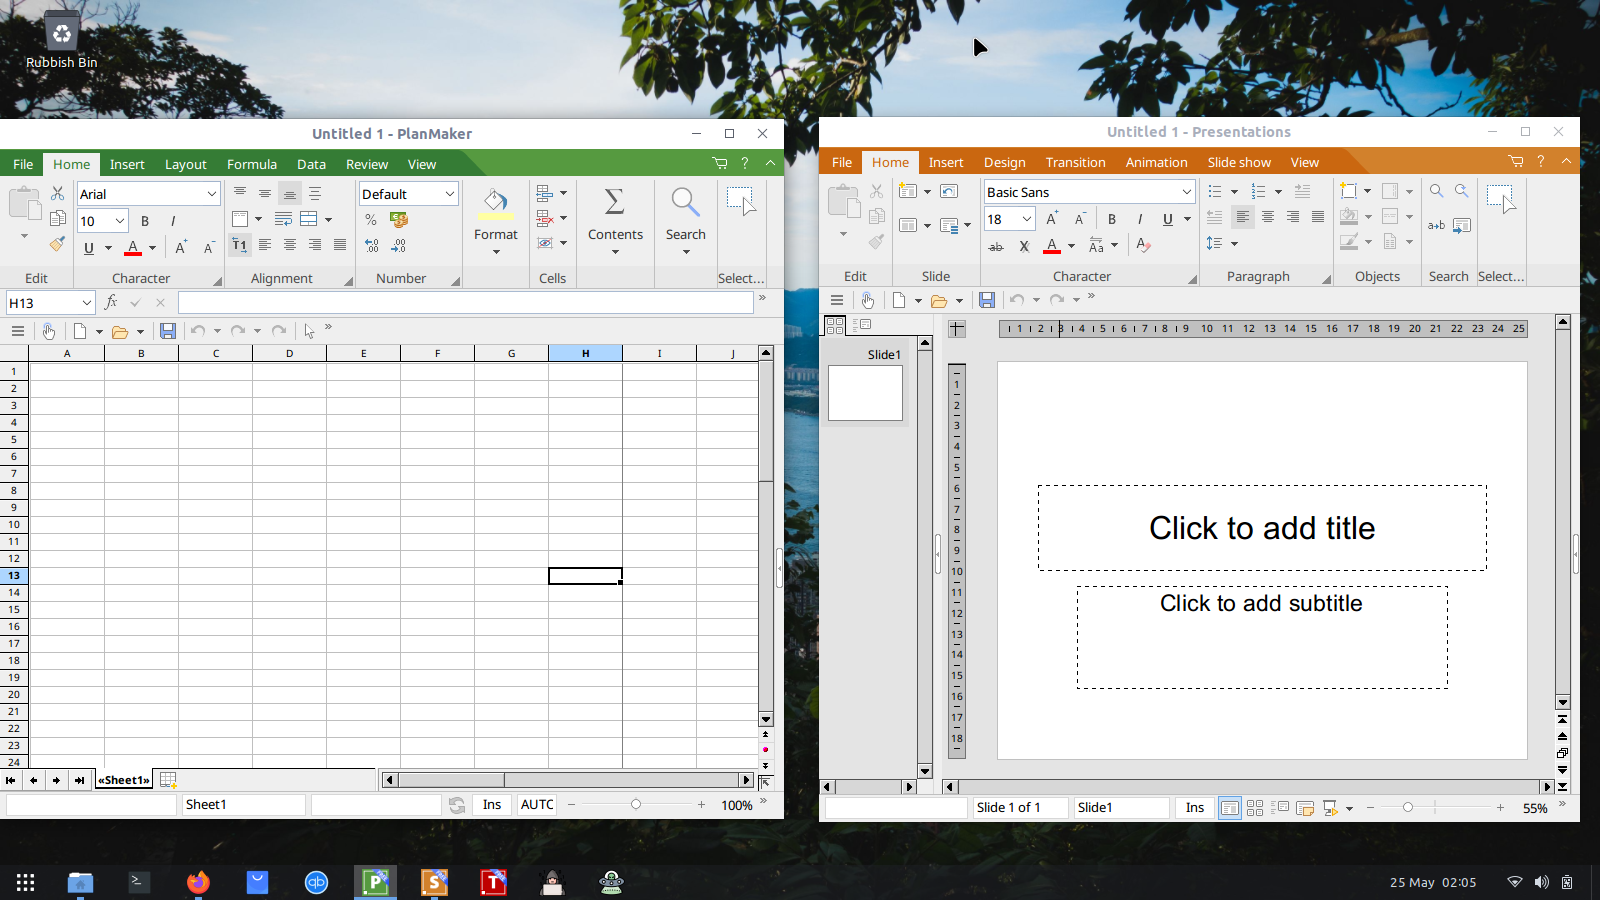The image size is (1600, 900).
Task: Click 'Click to add title' placeholder
Action: coord(1262,528)
